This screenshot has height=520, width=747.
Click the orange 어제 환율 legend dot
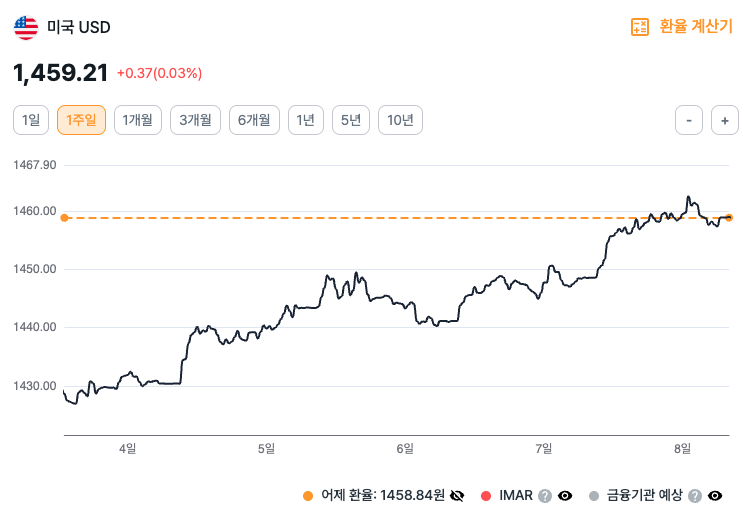tap(307, 495)
